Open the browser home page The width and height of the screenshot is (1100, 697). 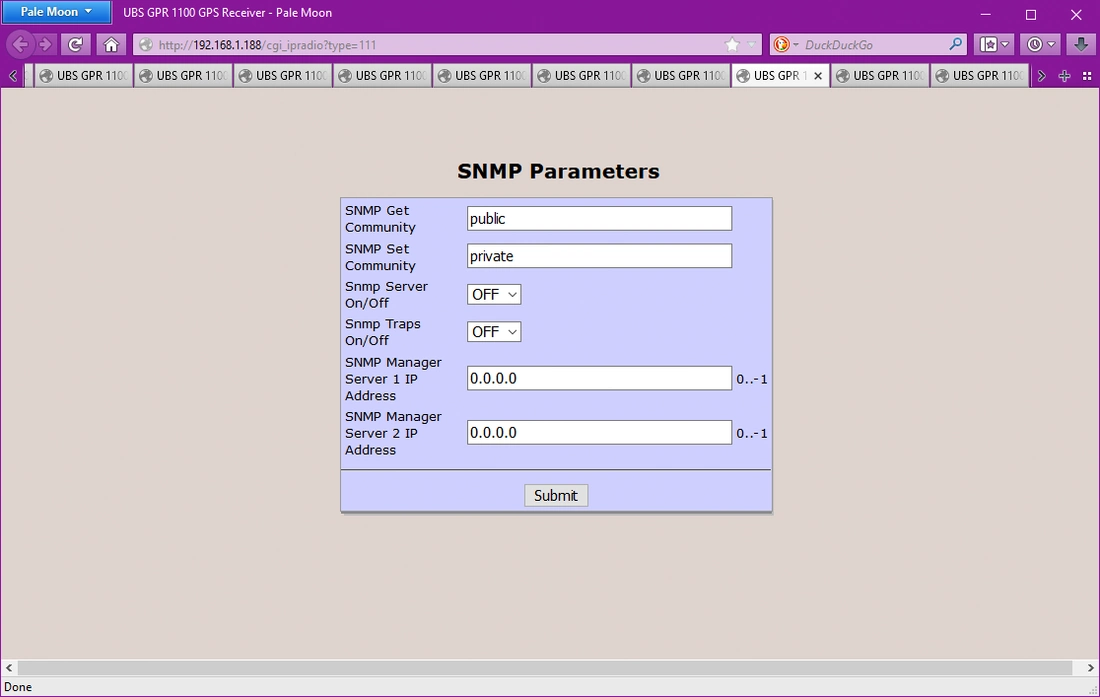[111, 45]
